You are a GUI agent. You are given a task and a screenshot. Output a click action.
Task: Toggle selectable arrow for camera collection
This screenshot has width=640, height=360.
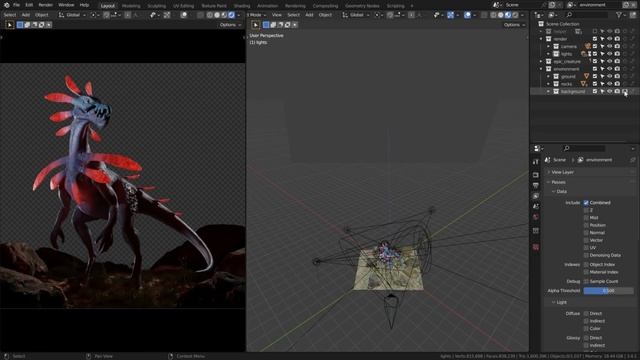tap(602, 46)
